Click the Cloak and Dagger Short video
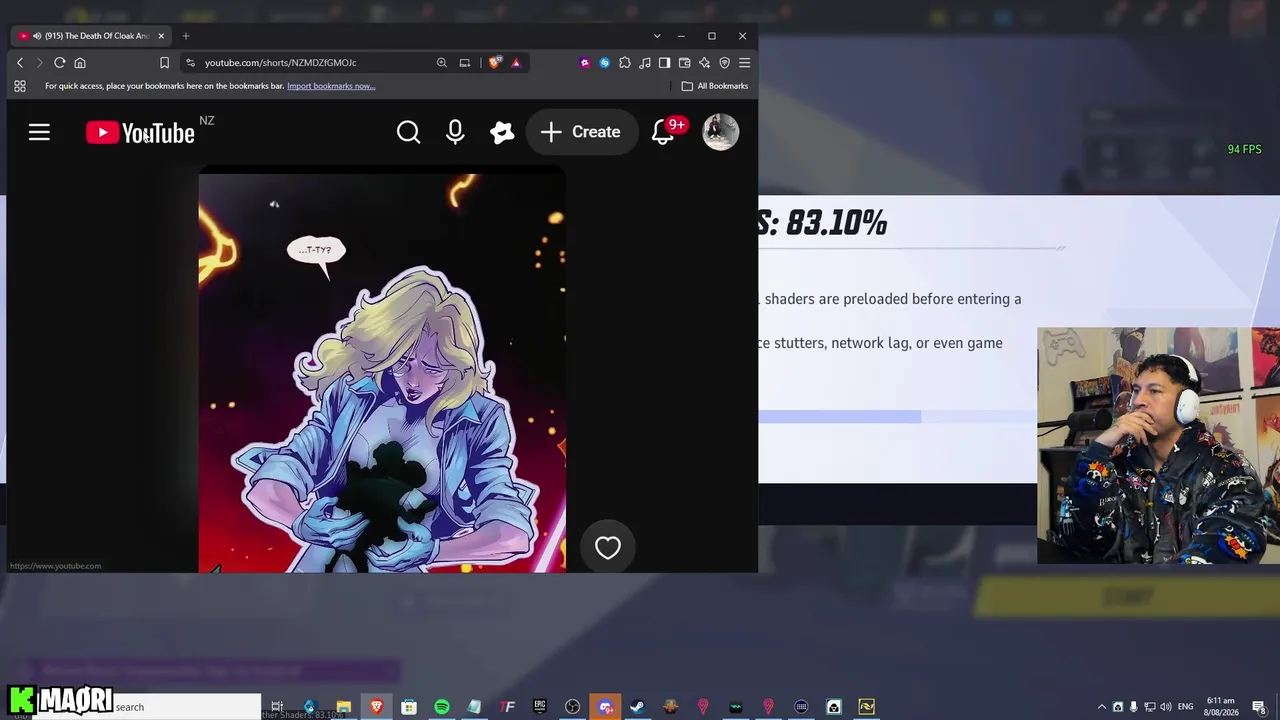Image resolution: width=1280 pixels, height=720 pixels. click(382, 370)
